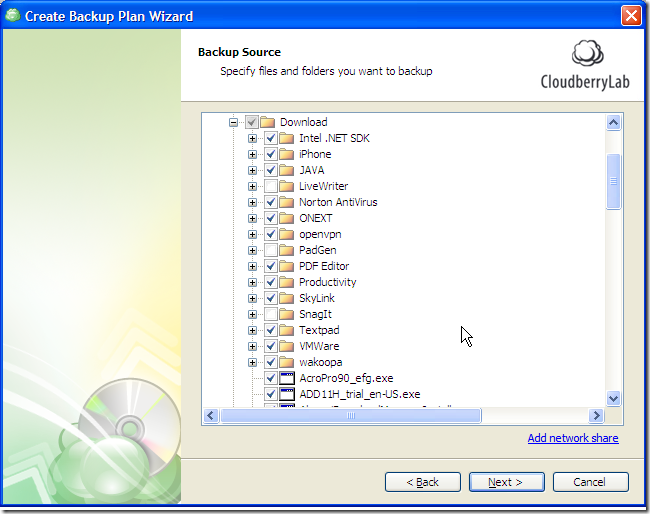This screenshot has height=514, width=650.
Task: Click the vertical scrollbar up arrow
Action: 613,122
